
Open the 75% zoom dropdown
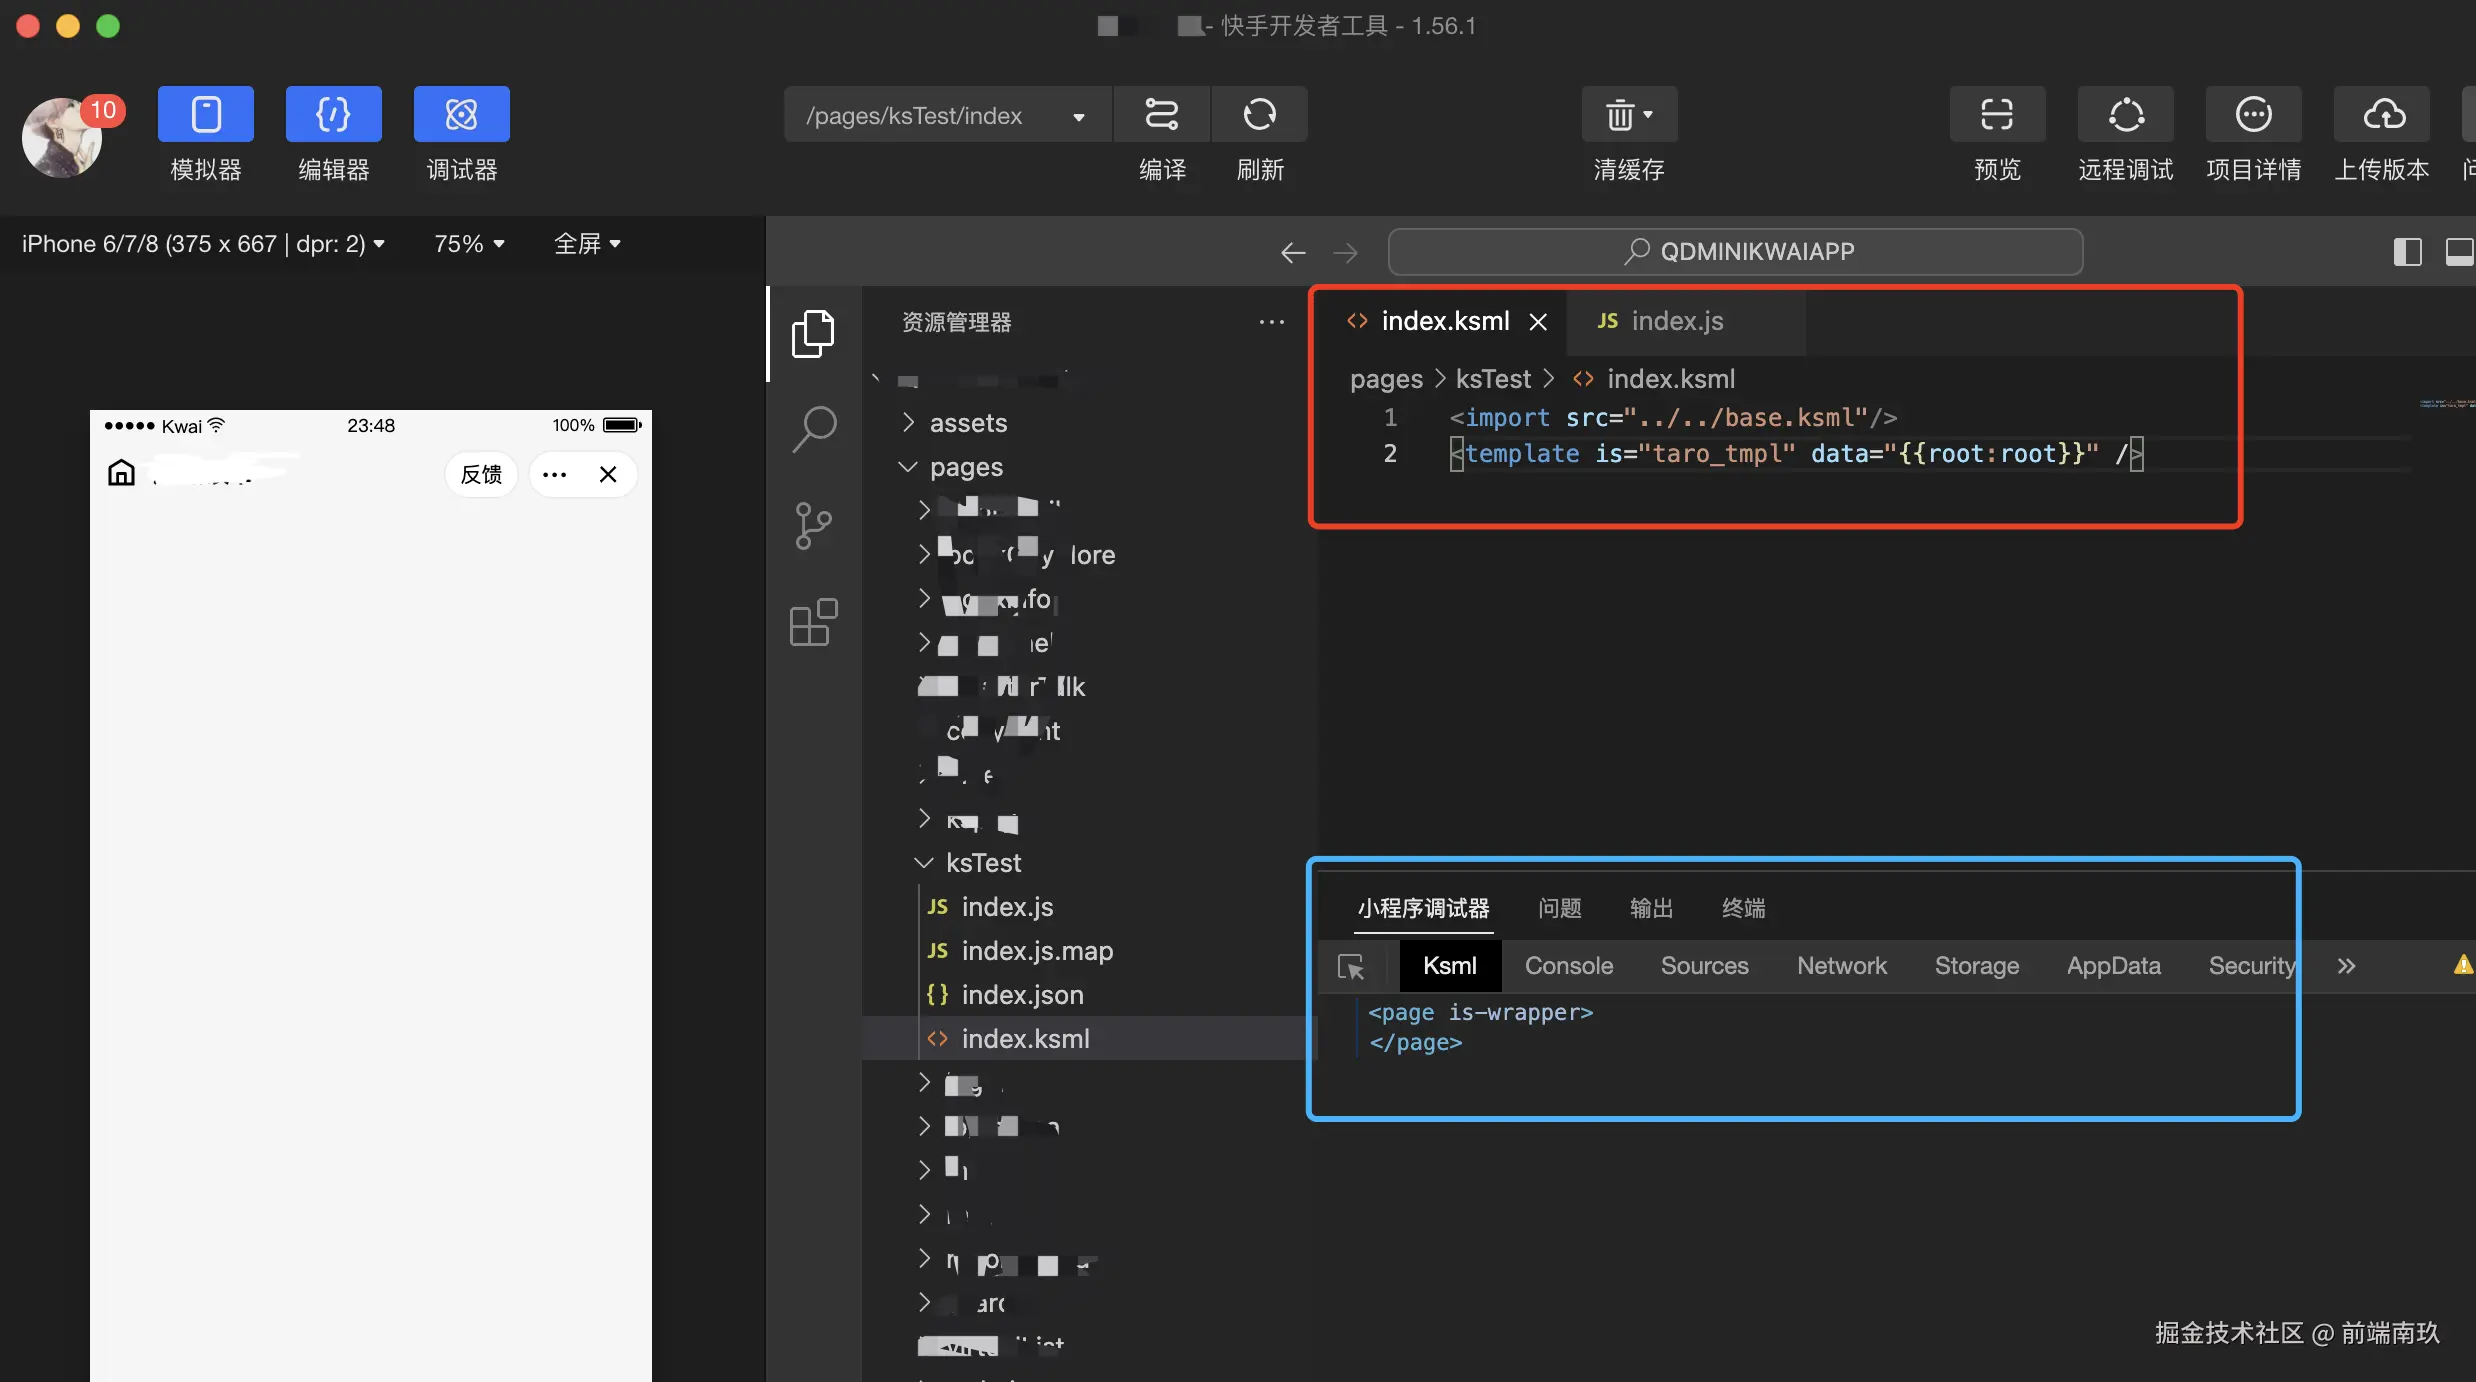[469, 244]
